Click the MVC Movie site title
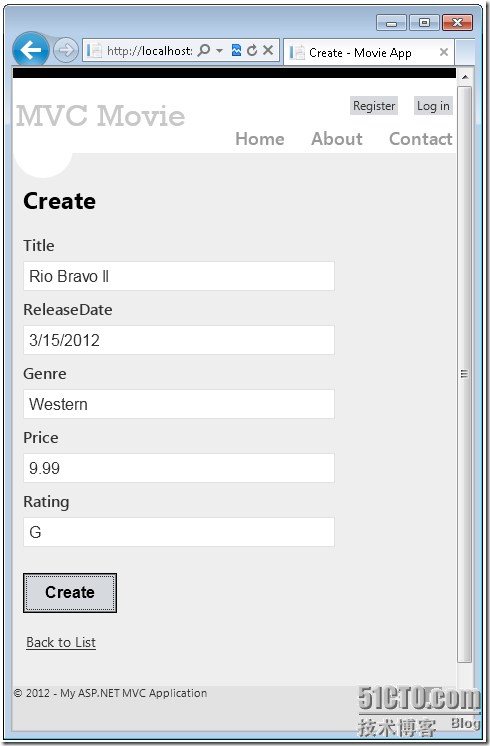490x746 pixels. click(100, 116)
